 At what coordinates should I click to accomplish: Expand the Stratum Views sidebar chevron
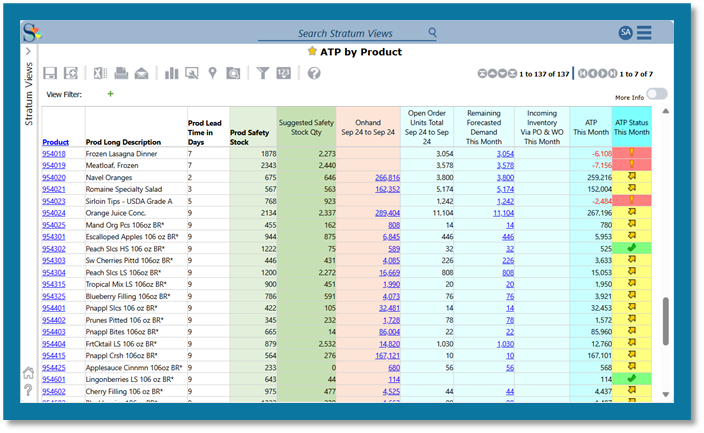pyautogui.click(x=28, y=51)
